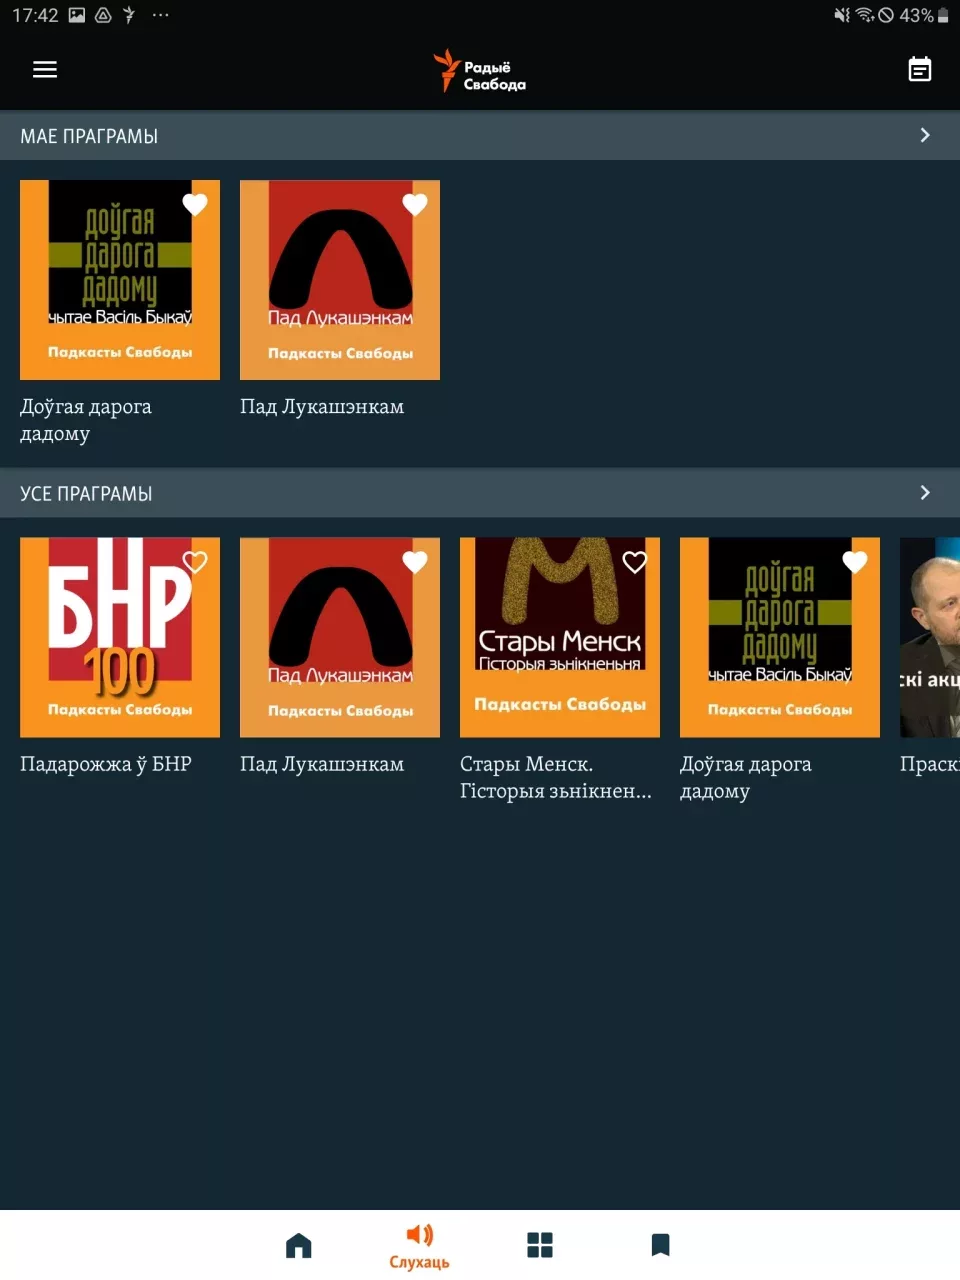Image resolution: width=960 pixels, height=1280 pixels.
Task: Open the grid sections tab
Action: pos(540,1245)
